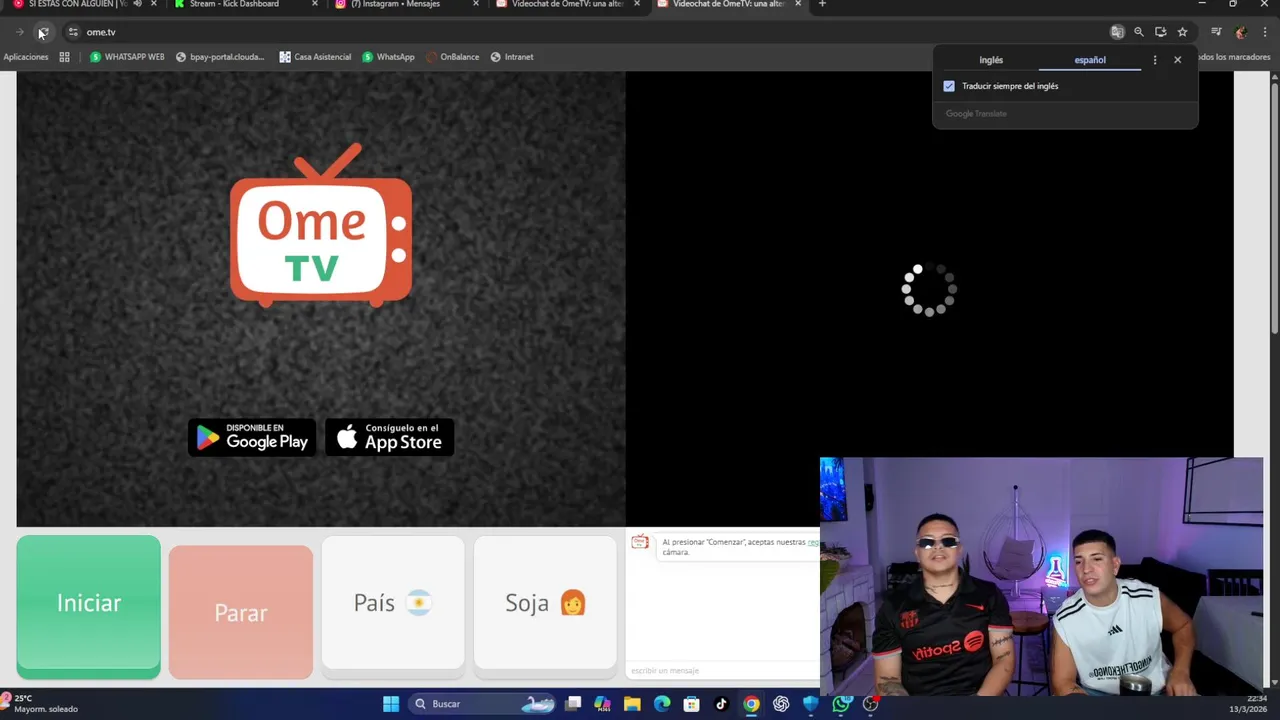
Task: Click the Chrome icon in the taskbar
Action: click(x=751, y=704)
